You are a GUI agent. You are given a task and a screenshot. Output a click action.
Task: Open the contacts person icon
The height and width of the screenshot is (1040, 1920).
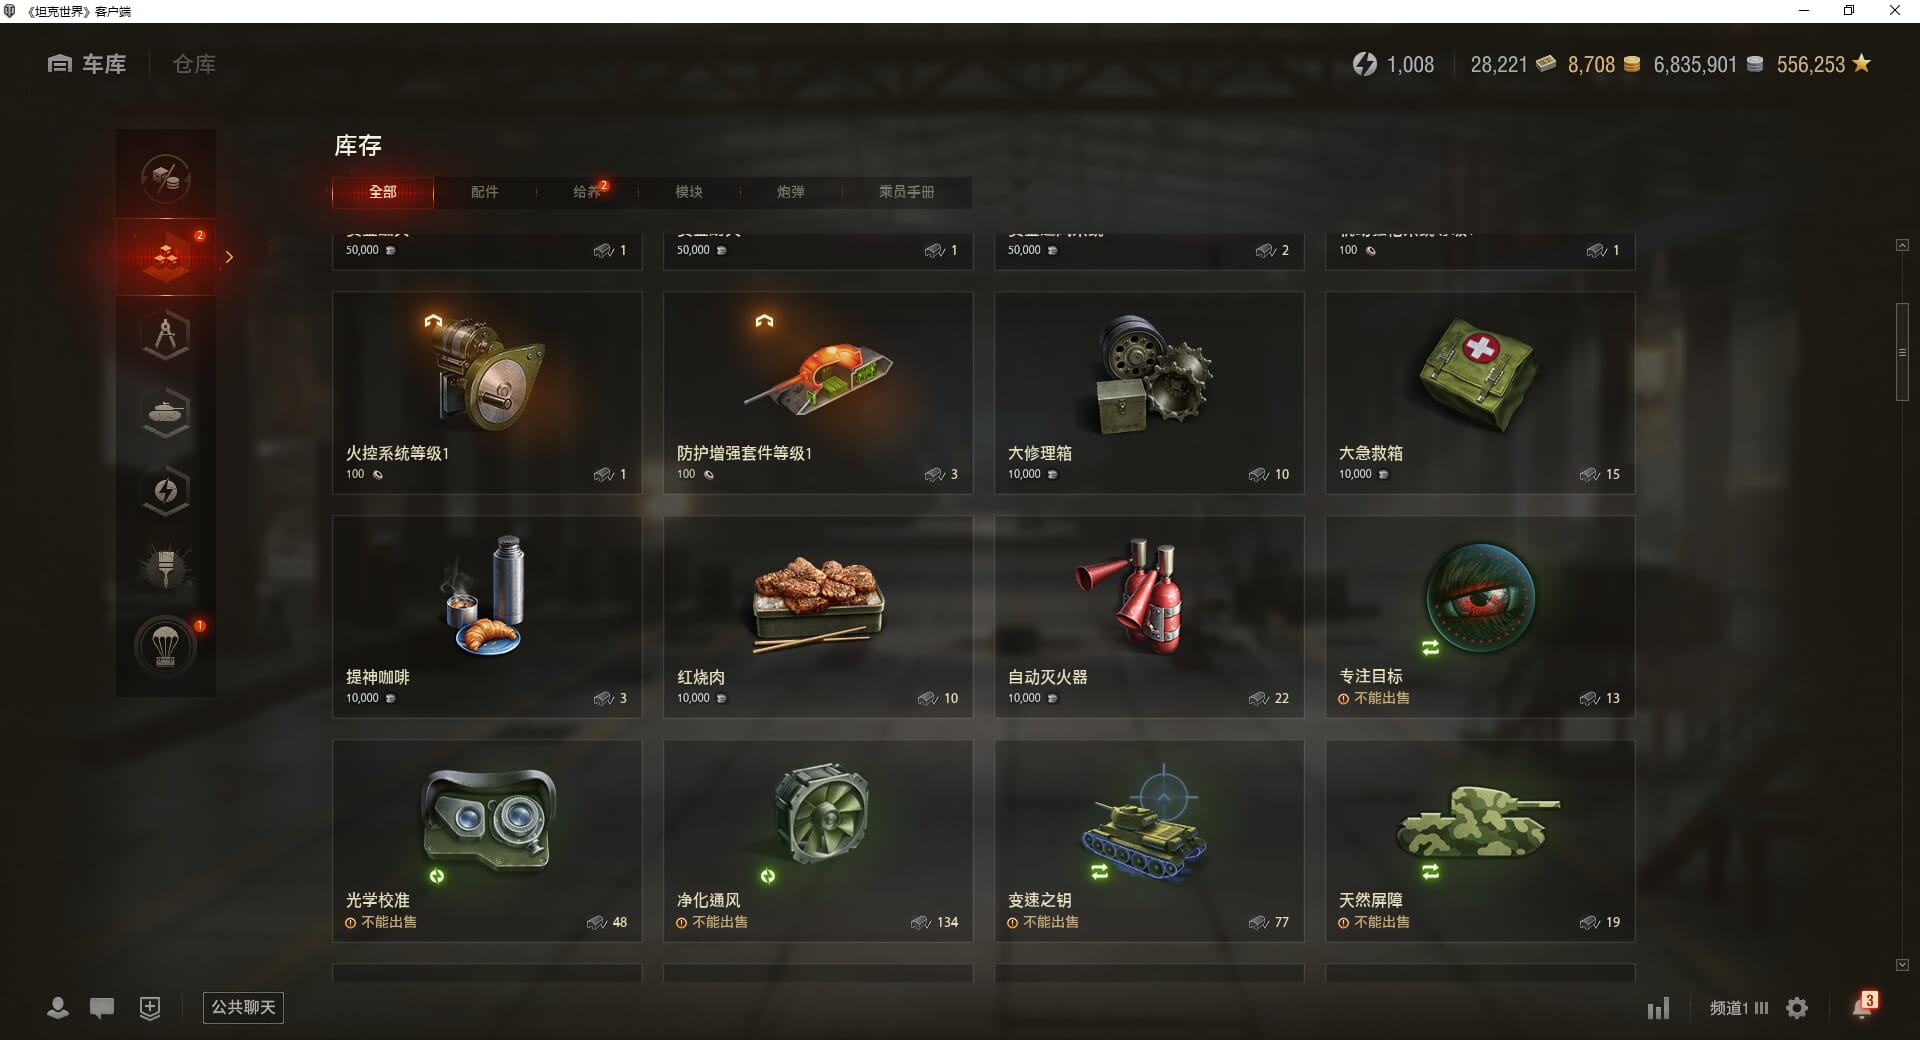(58, 1008)
